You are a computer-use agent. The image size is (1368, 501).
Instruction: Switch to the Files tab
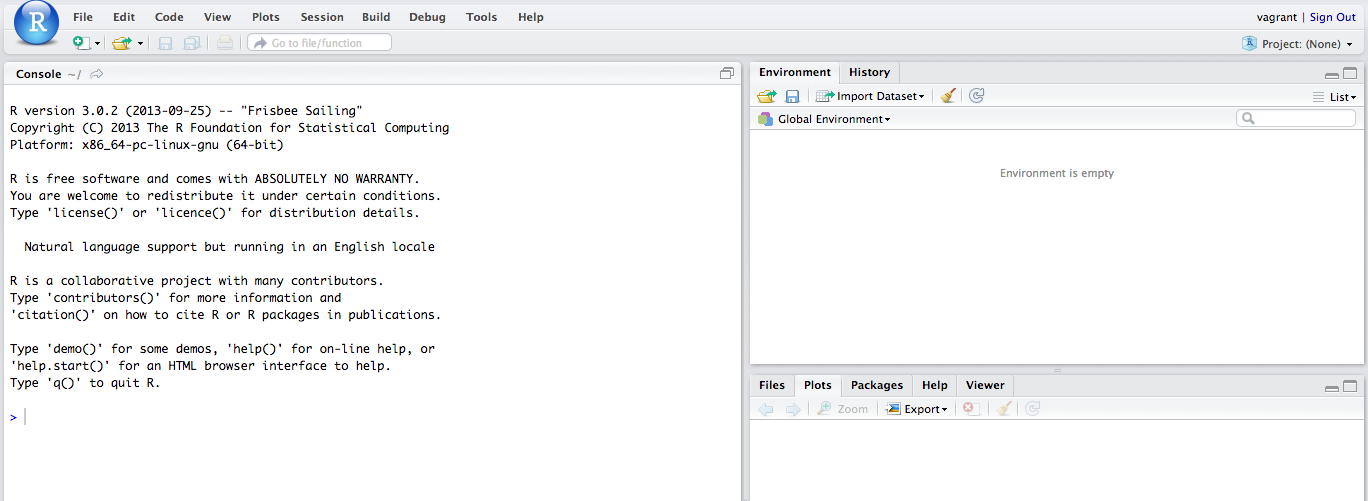772,385
